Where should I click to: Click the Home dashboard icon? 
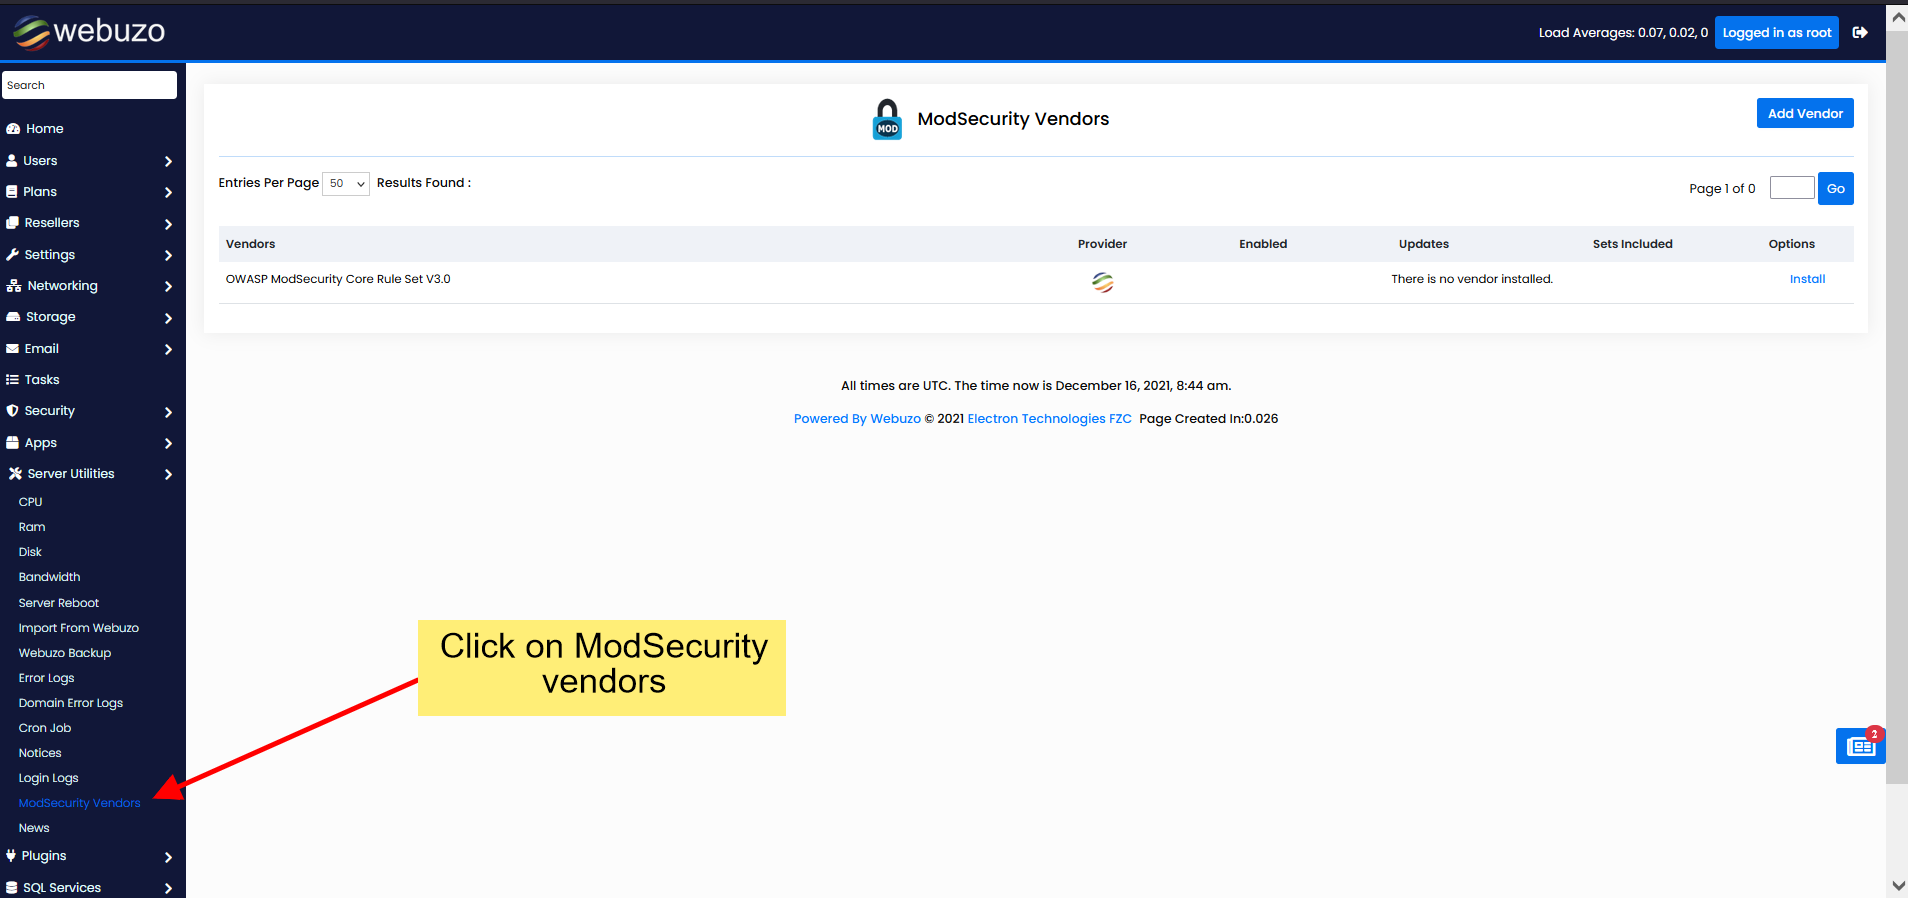click(13, 129)
